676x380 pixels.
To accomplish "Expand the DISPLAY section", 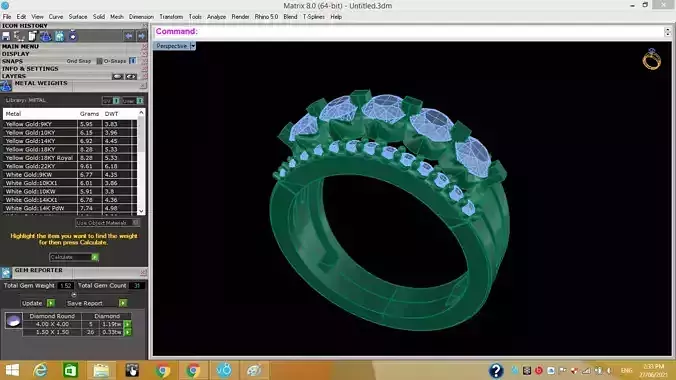I will coord(16,54).
